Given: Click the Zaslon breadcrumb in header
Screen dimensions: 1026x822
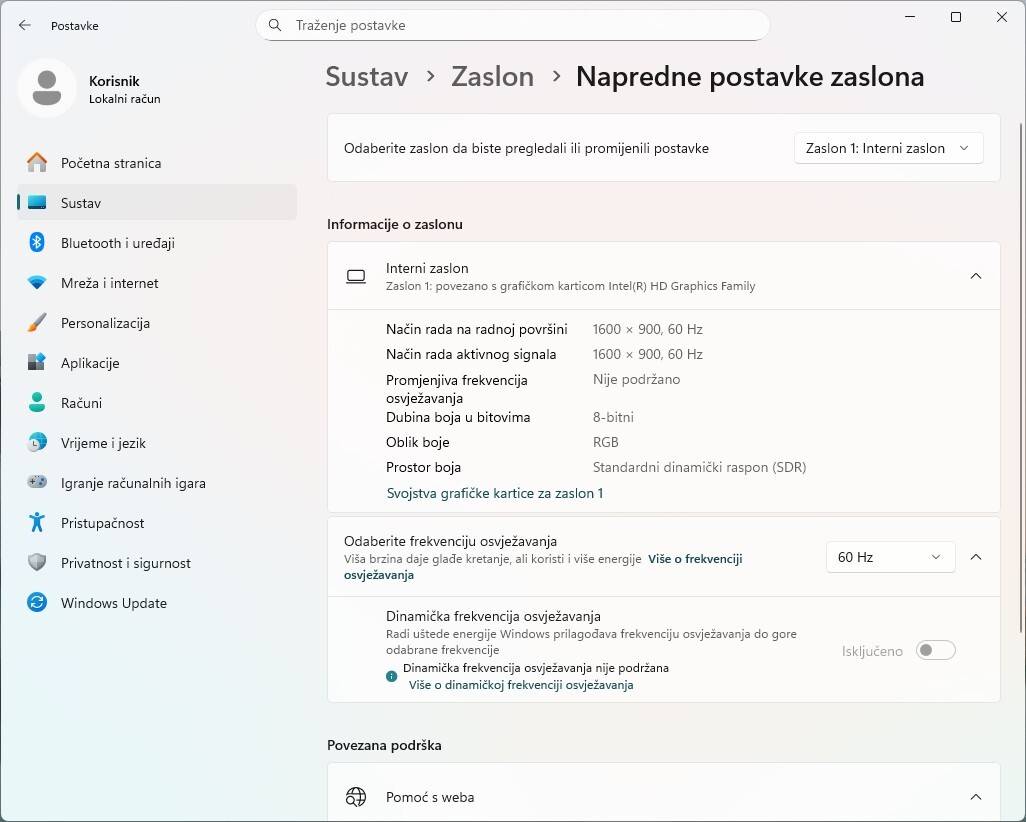Looking at the screenshot, I should coord(492,77).
